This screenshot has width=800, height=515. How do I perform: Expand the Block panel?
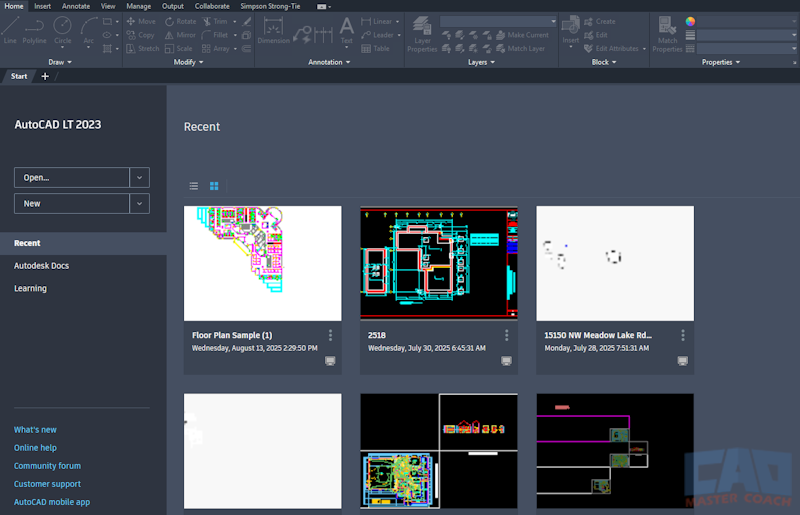604,62
